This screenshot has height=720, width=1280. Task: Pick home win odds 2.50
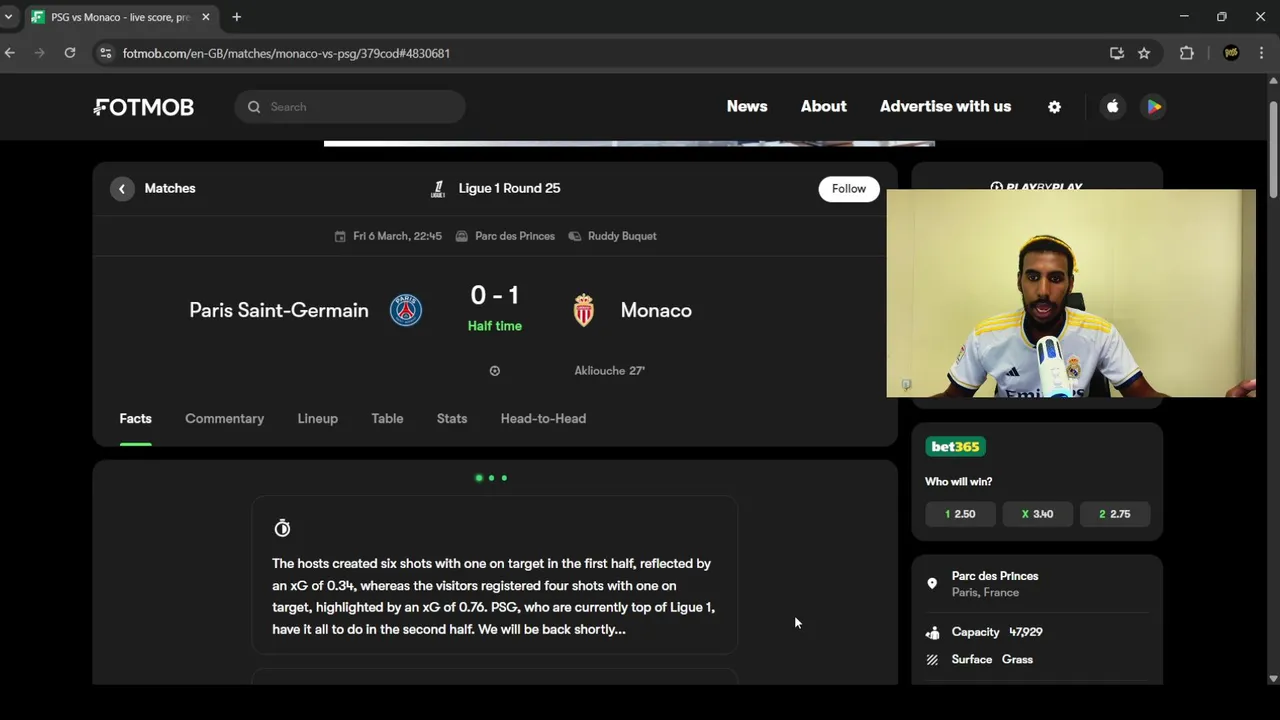[960, 514]
